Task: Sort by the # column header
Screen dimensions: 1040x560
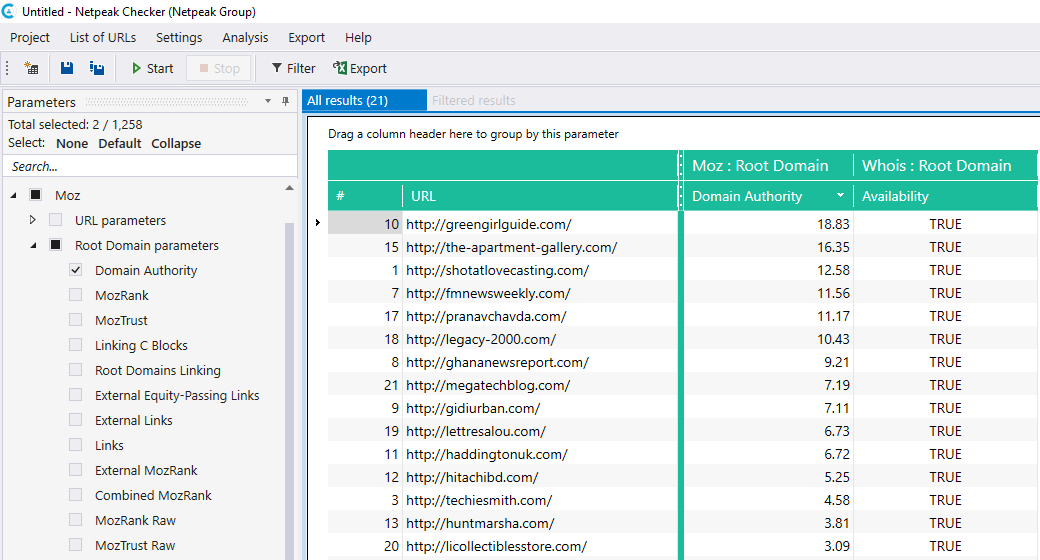Action: [x=365, y=196]
